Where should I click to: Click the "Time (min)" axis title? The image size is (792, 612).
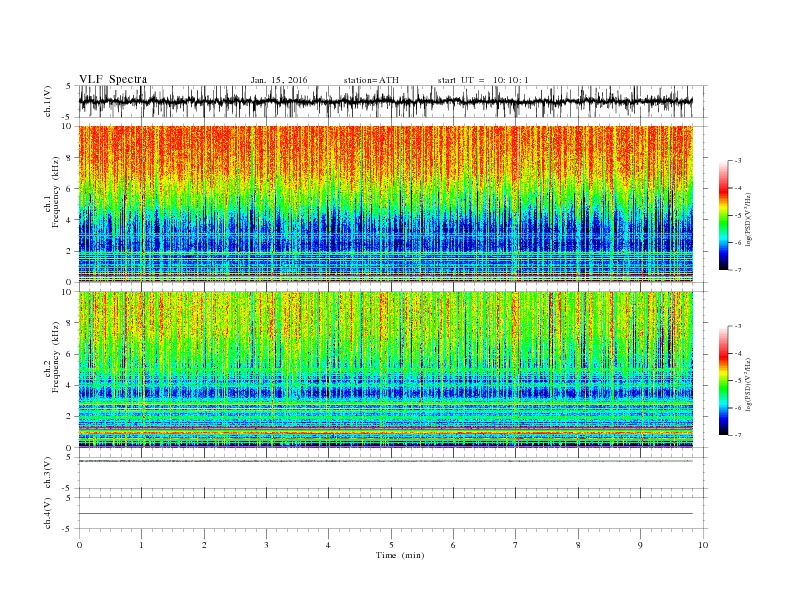[x=400, y=555]
